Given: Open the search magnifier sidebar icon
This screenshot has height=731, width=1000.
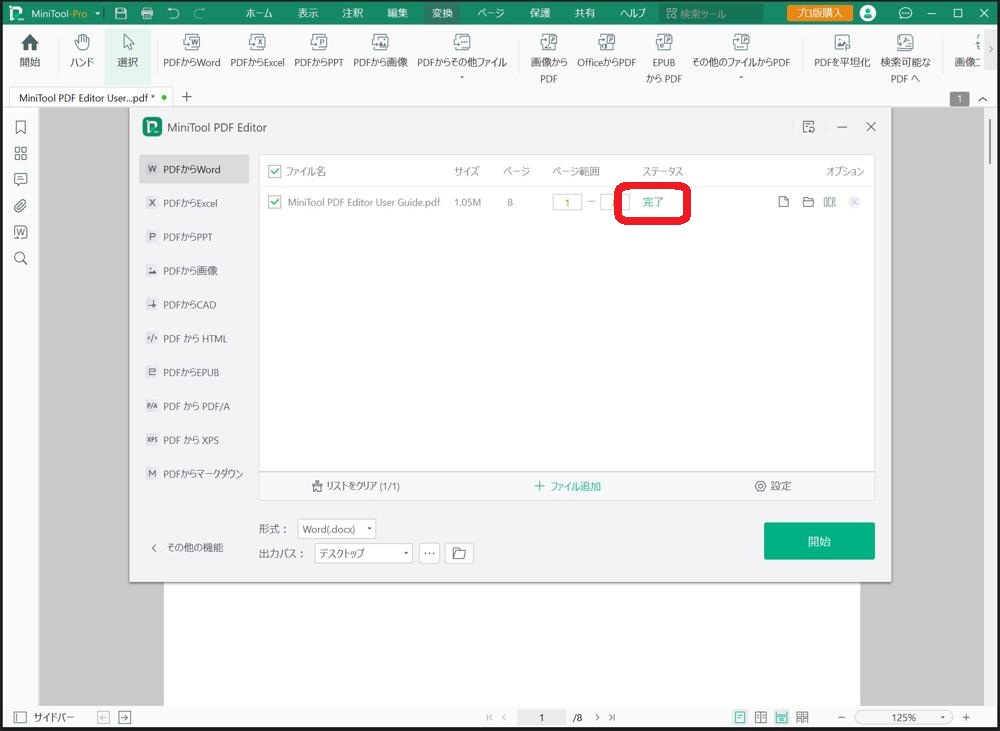Looking at the screenshot, I should pyautogui.click(x=20, y=258).
